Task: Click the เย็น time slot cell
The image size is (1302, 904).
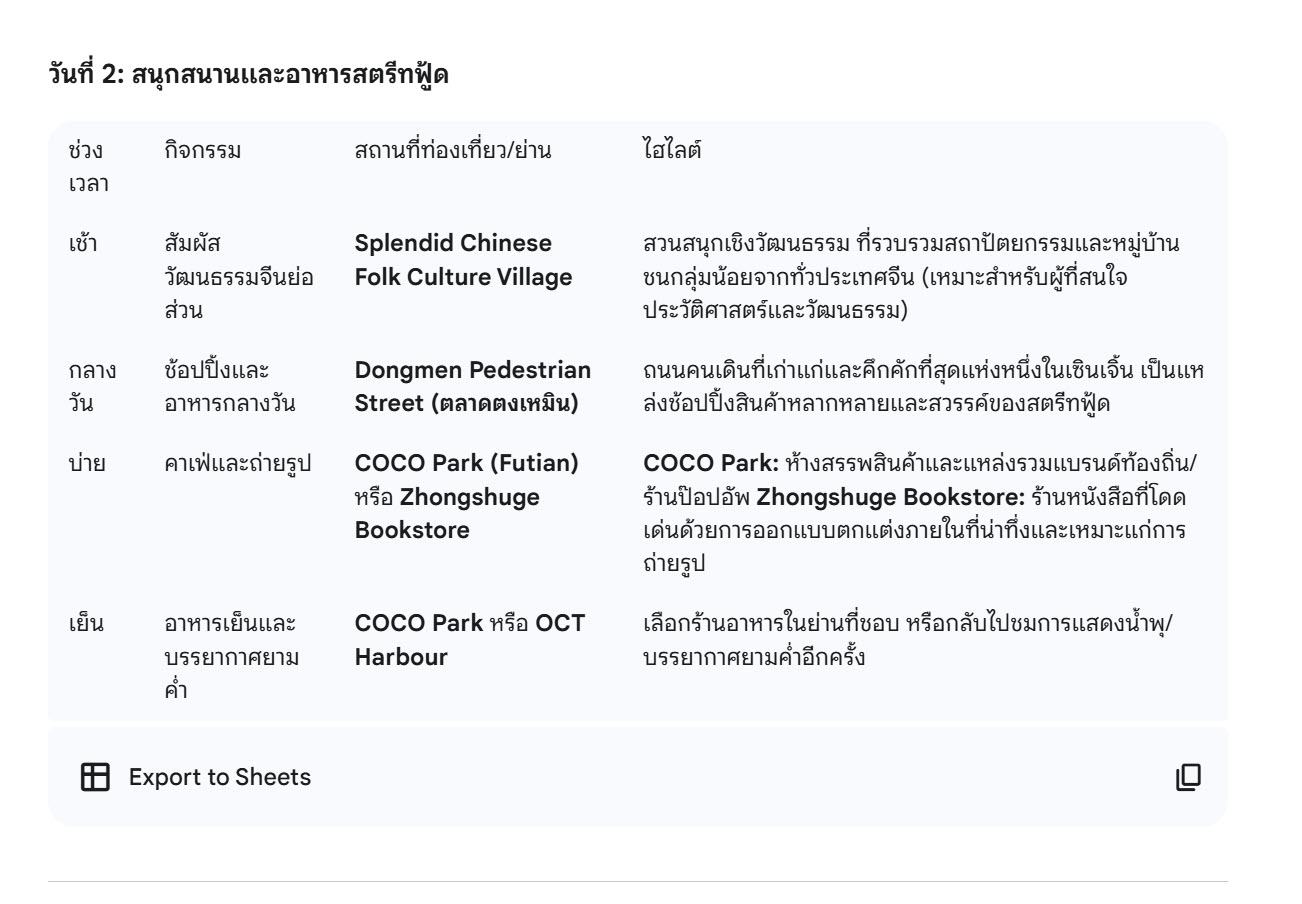Action: pos(85,625)
